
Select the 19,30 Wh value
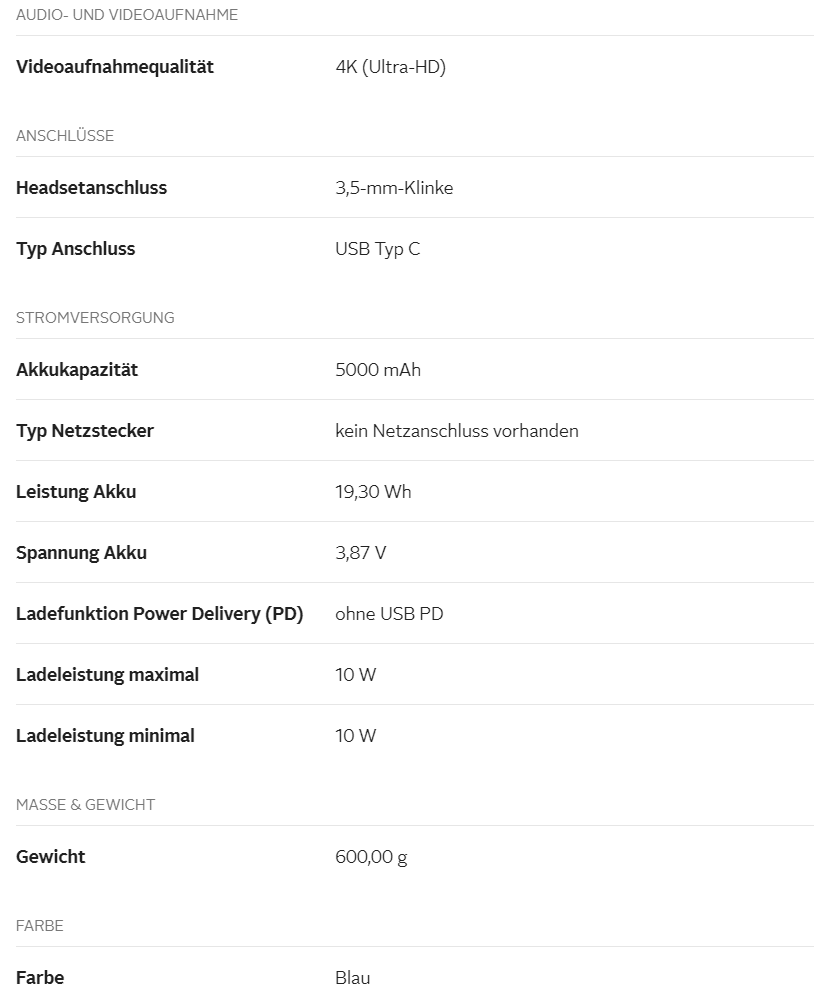click(x=373, y=492)
